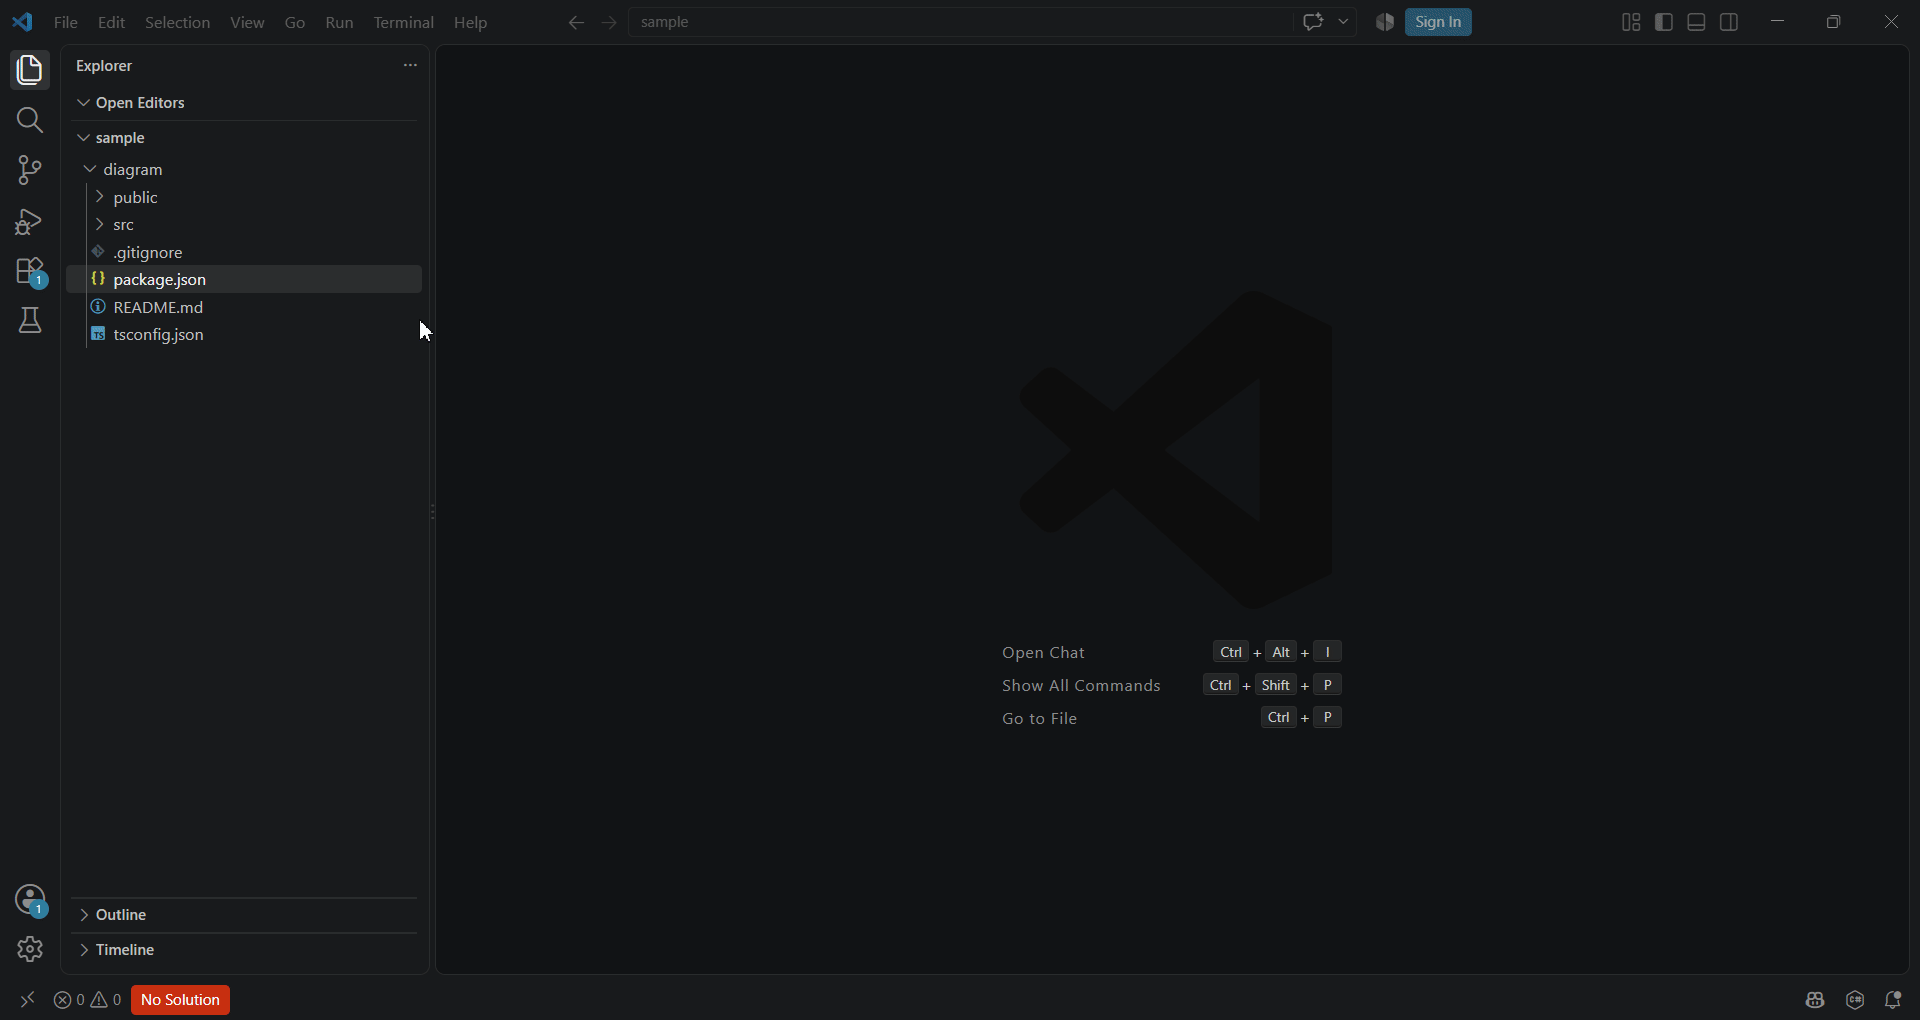Click the No Solution status item

pos(181,1000)
